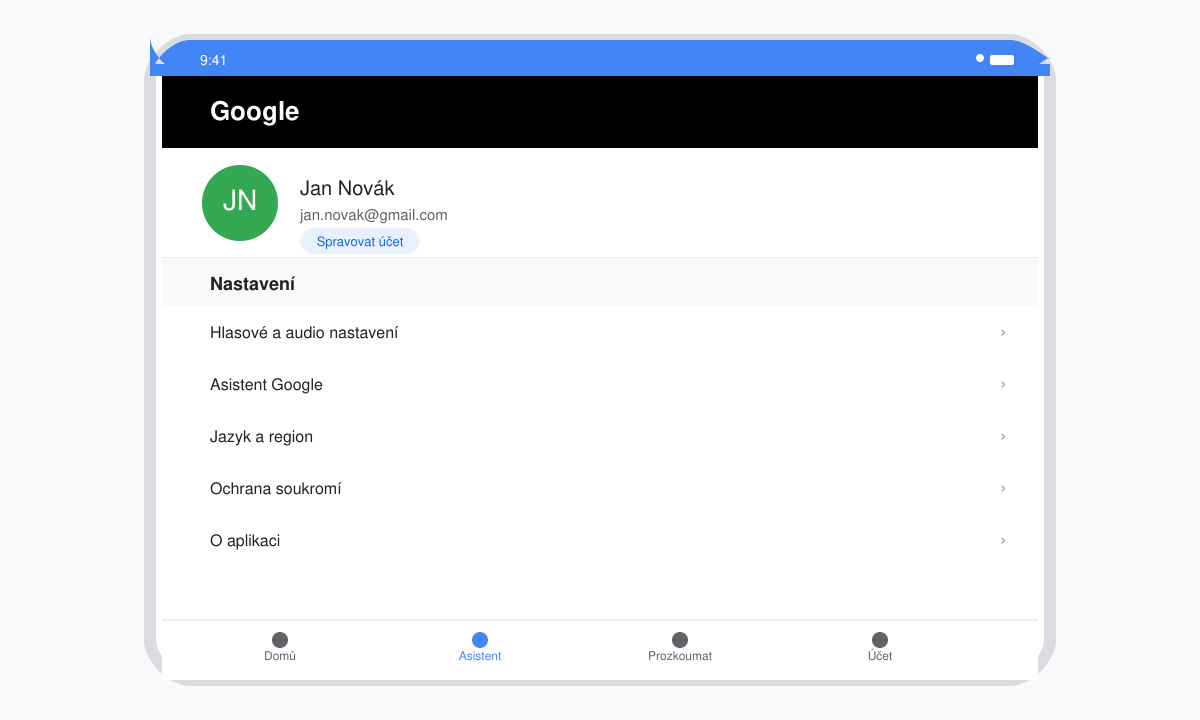This screenshot has width=1200, height=720.
Task: Expand chevron next to Asistent Google
Action: (1003, 384)
